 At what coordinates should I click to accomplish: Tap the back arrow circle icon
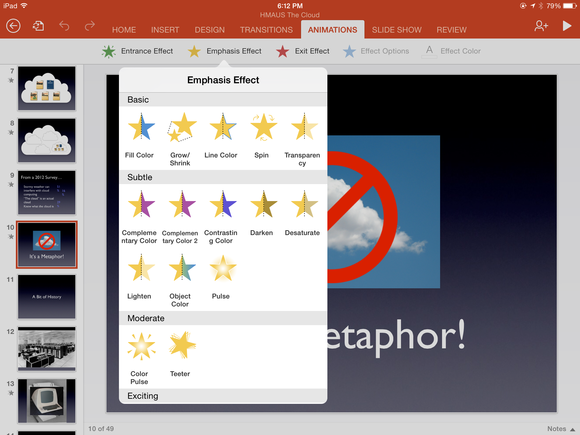(x=13, y=26)
